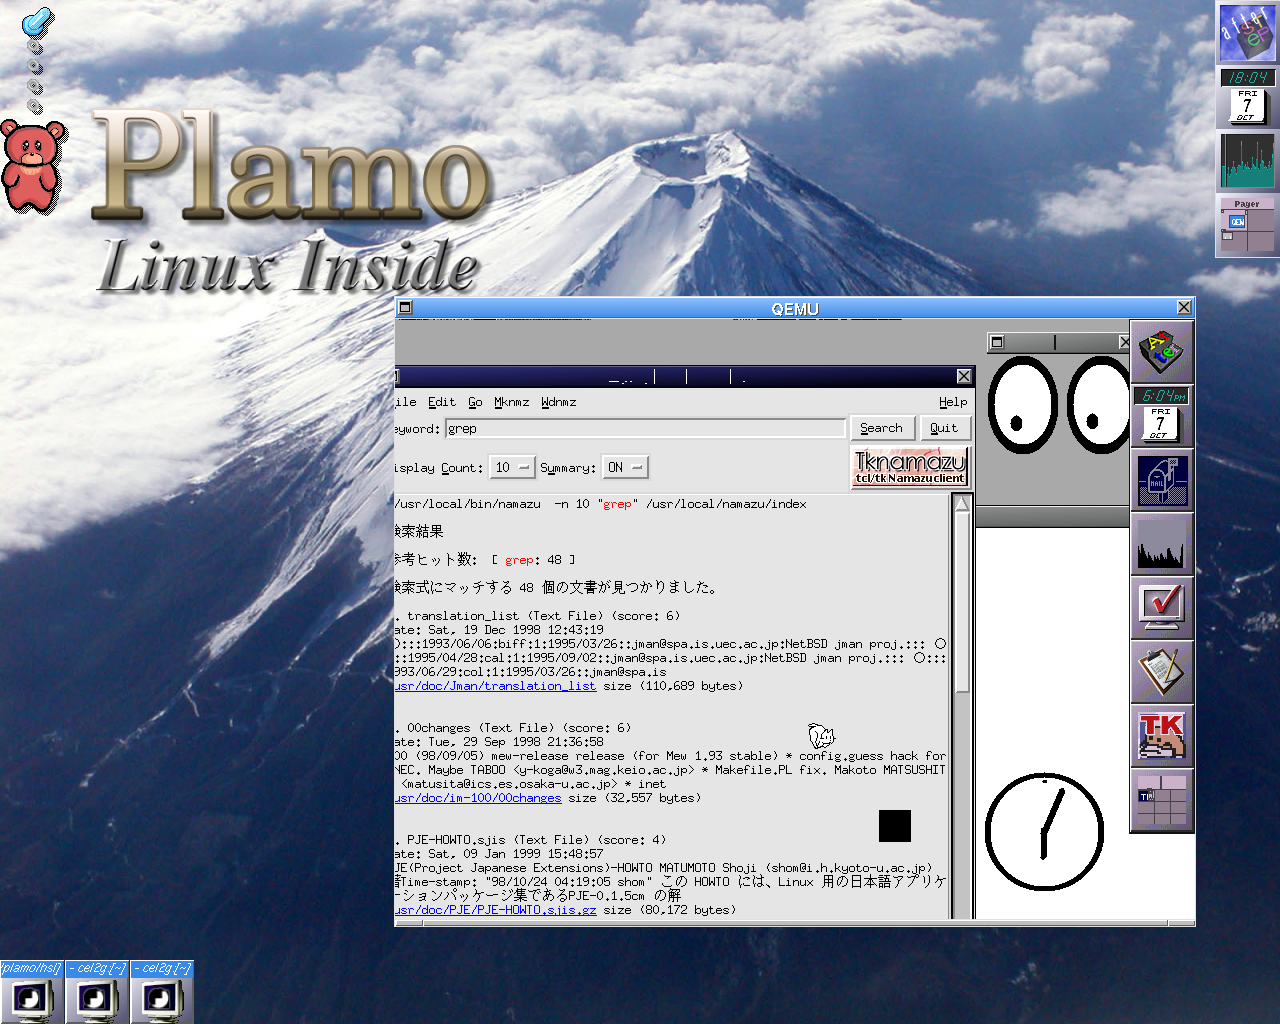Click the green system load monitor applet

tap(1247, 161)
